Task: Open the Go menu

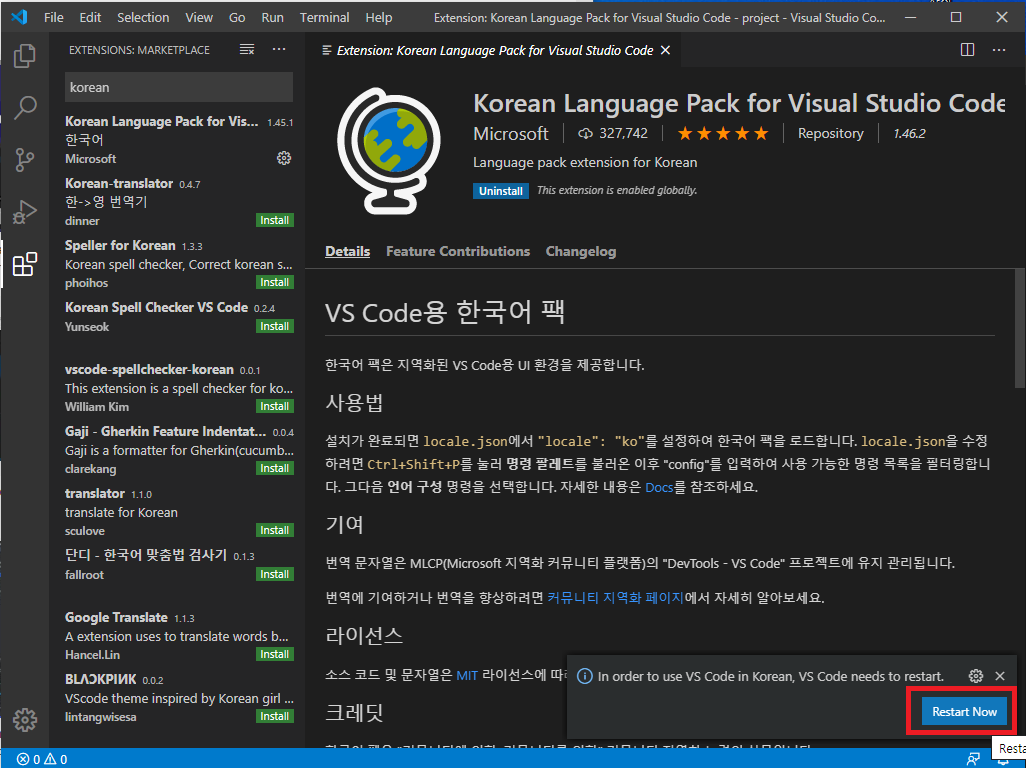Action: point(237,18)
